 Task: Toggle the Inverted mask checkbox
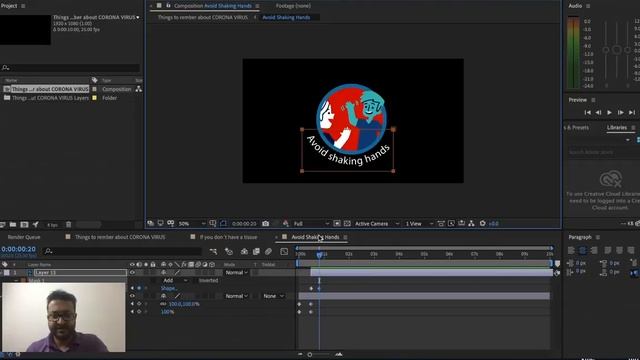point(195,280)
